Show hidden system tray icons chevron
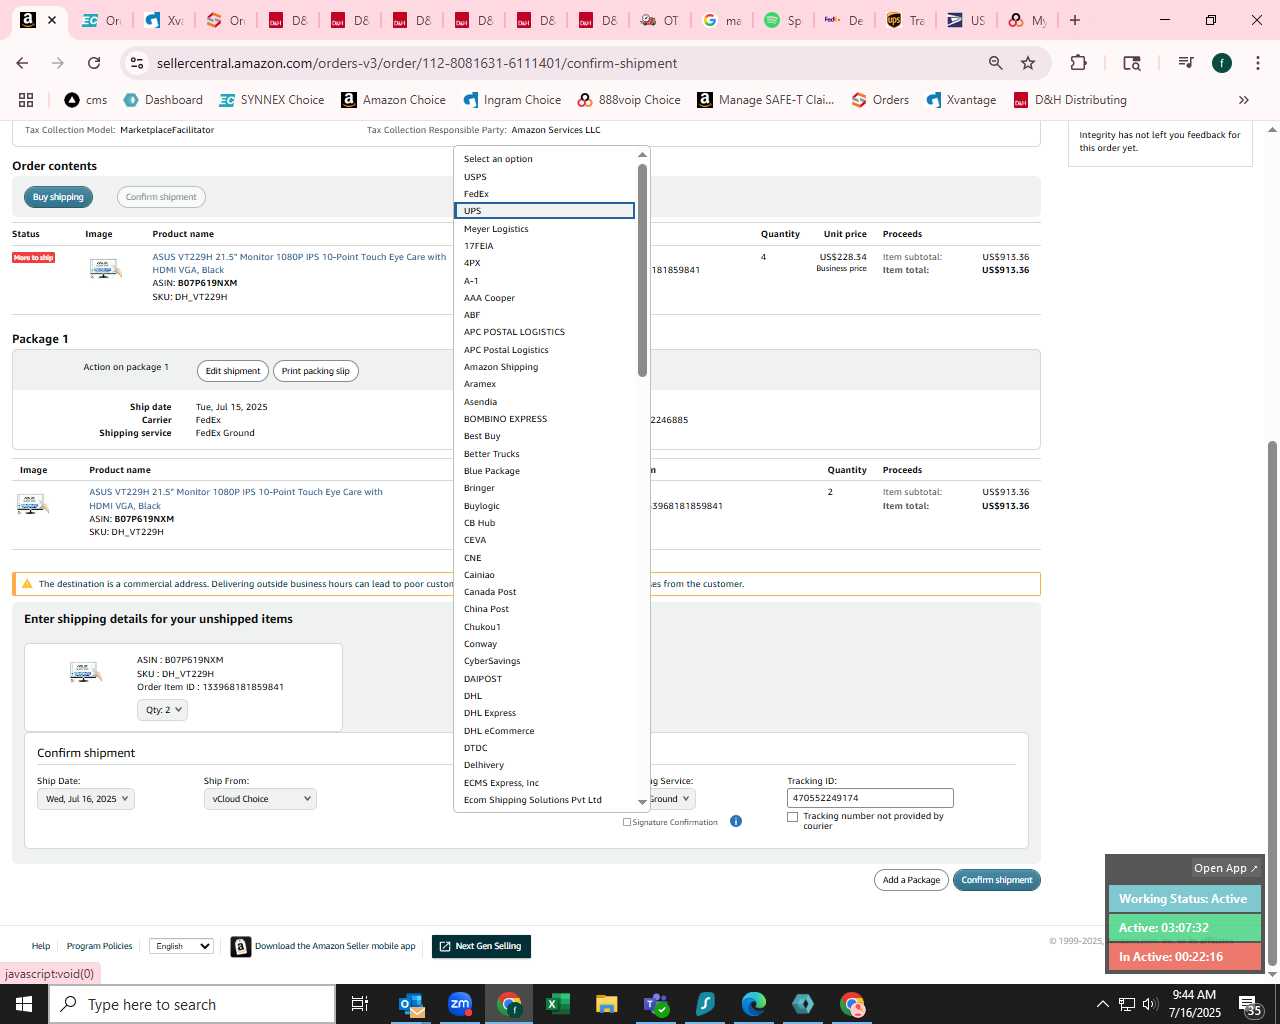The image size is (1280, 1024). (1102, 1004)
